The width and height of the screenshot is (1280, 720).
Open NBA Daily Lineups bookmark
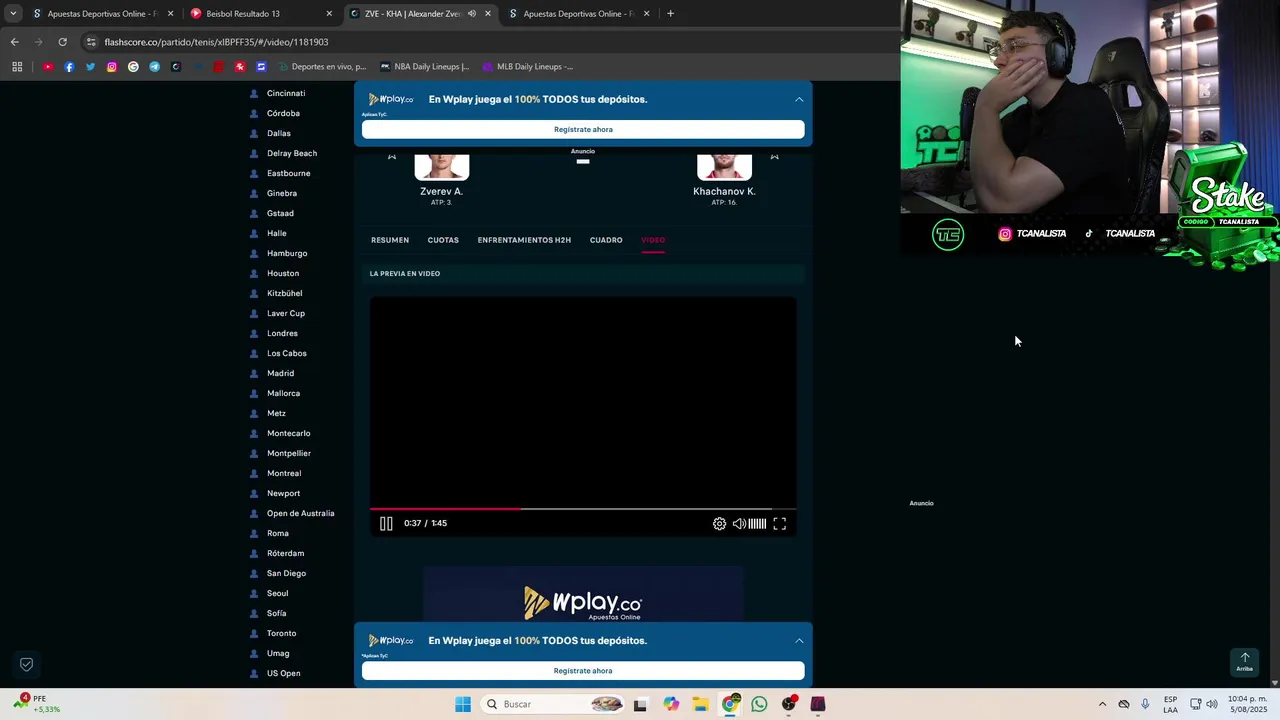click(x=425, y=67)
